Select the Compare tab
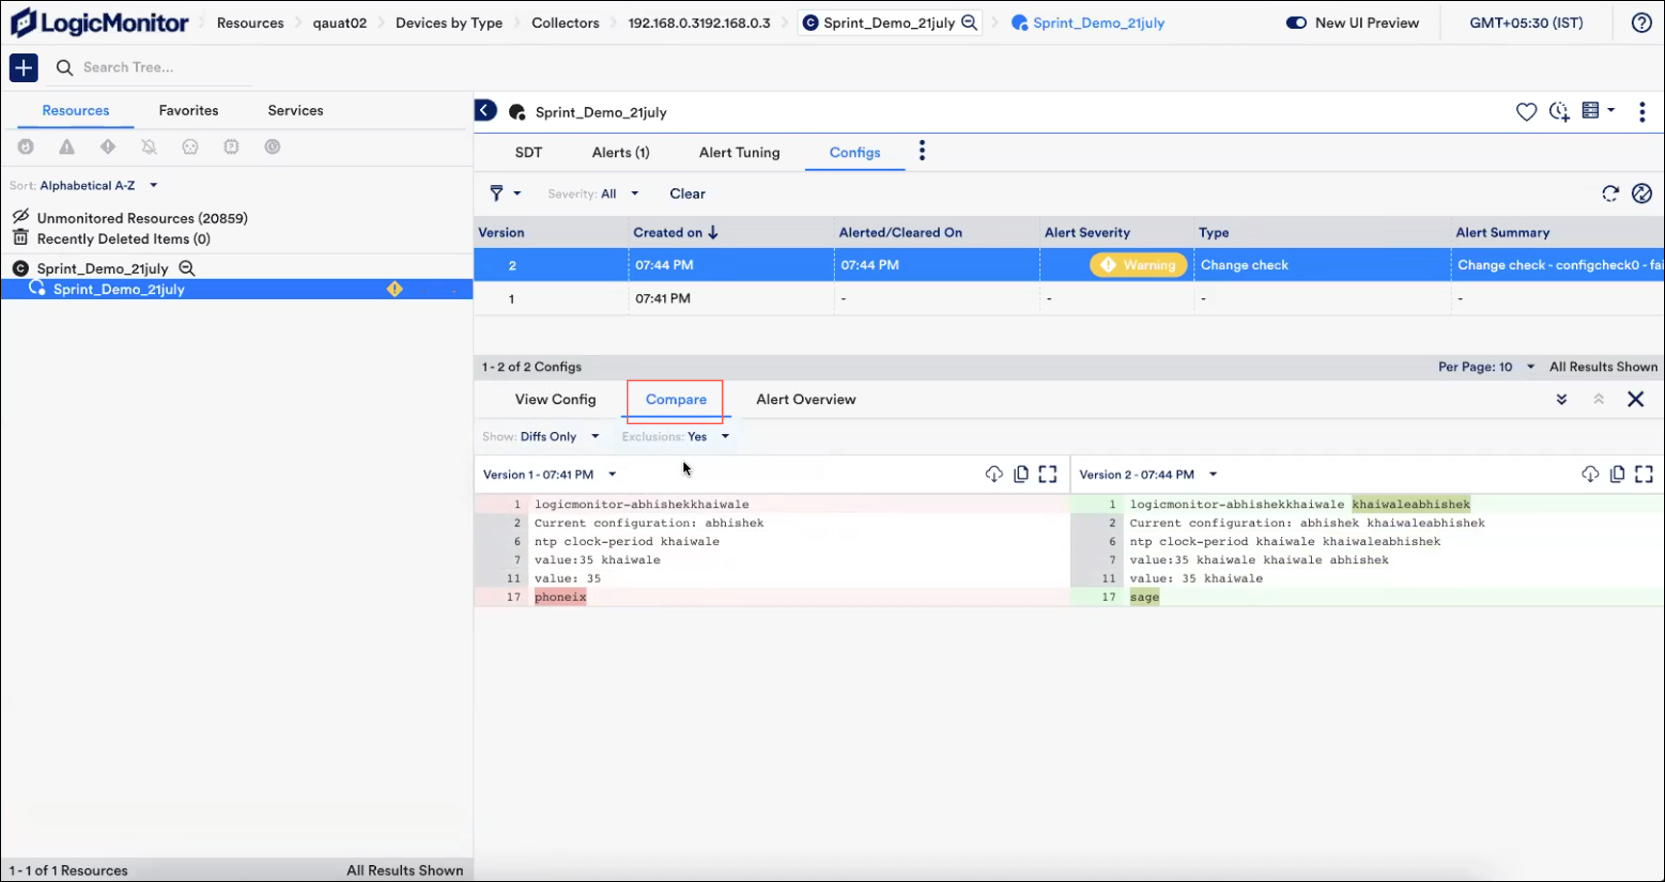The image size is (1665, 882). (676, 399)
